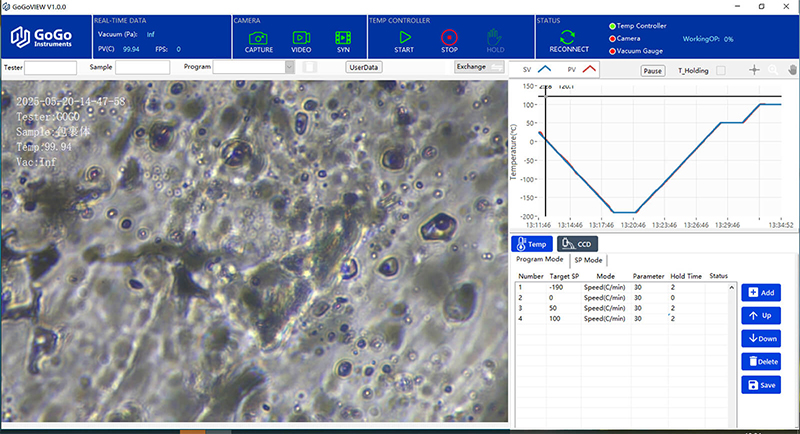The height and width of the screenshot is (434, 800).
Task: Start VIDEO recording
Action: point(301,37)
